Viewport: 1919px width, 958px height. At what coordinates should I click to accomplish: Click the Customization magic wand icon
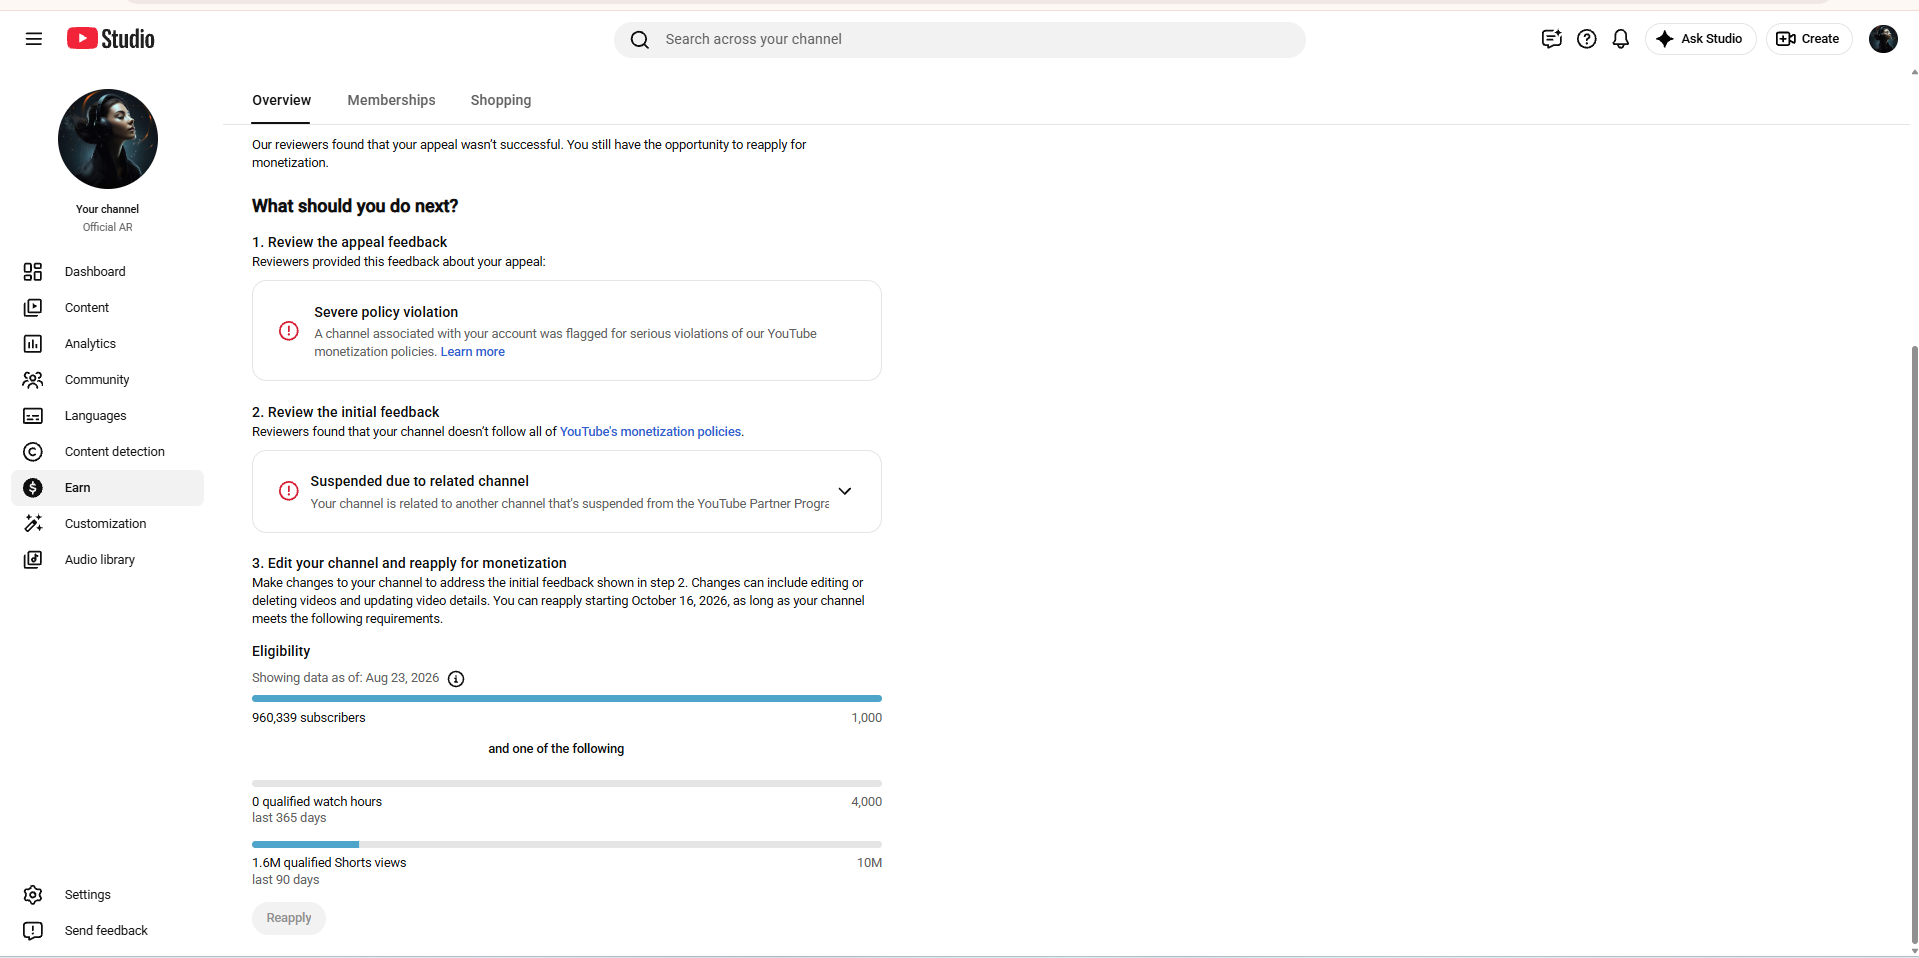(x=33, y=524)
